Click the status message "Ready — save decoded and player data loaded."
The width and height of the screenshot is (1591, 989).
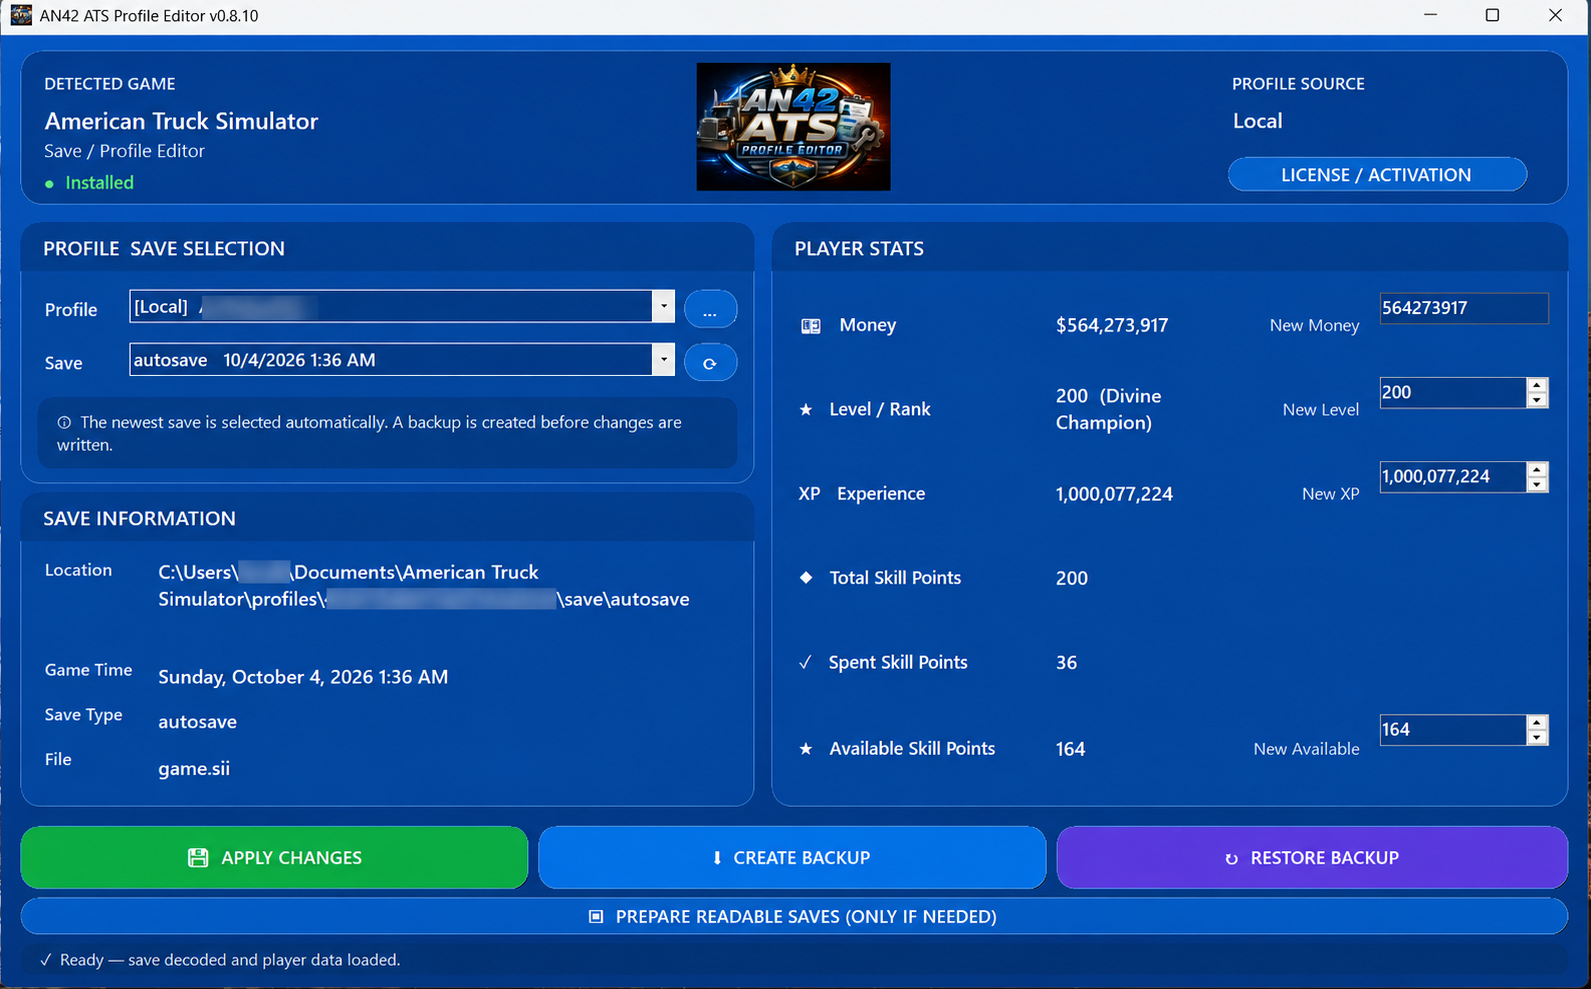pos(230,960)
